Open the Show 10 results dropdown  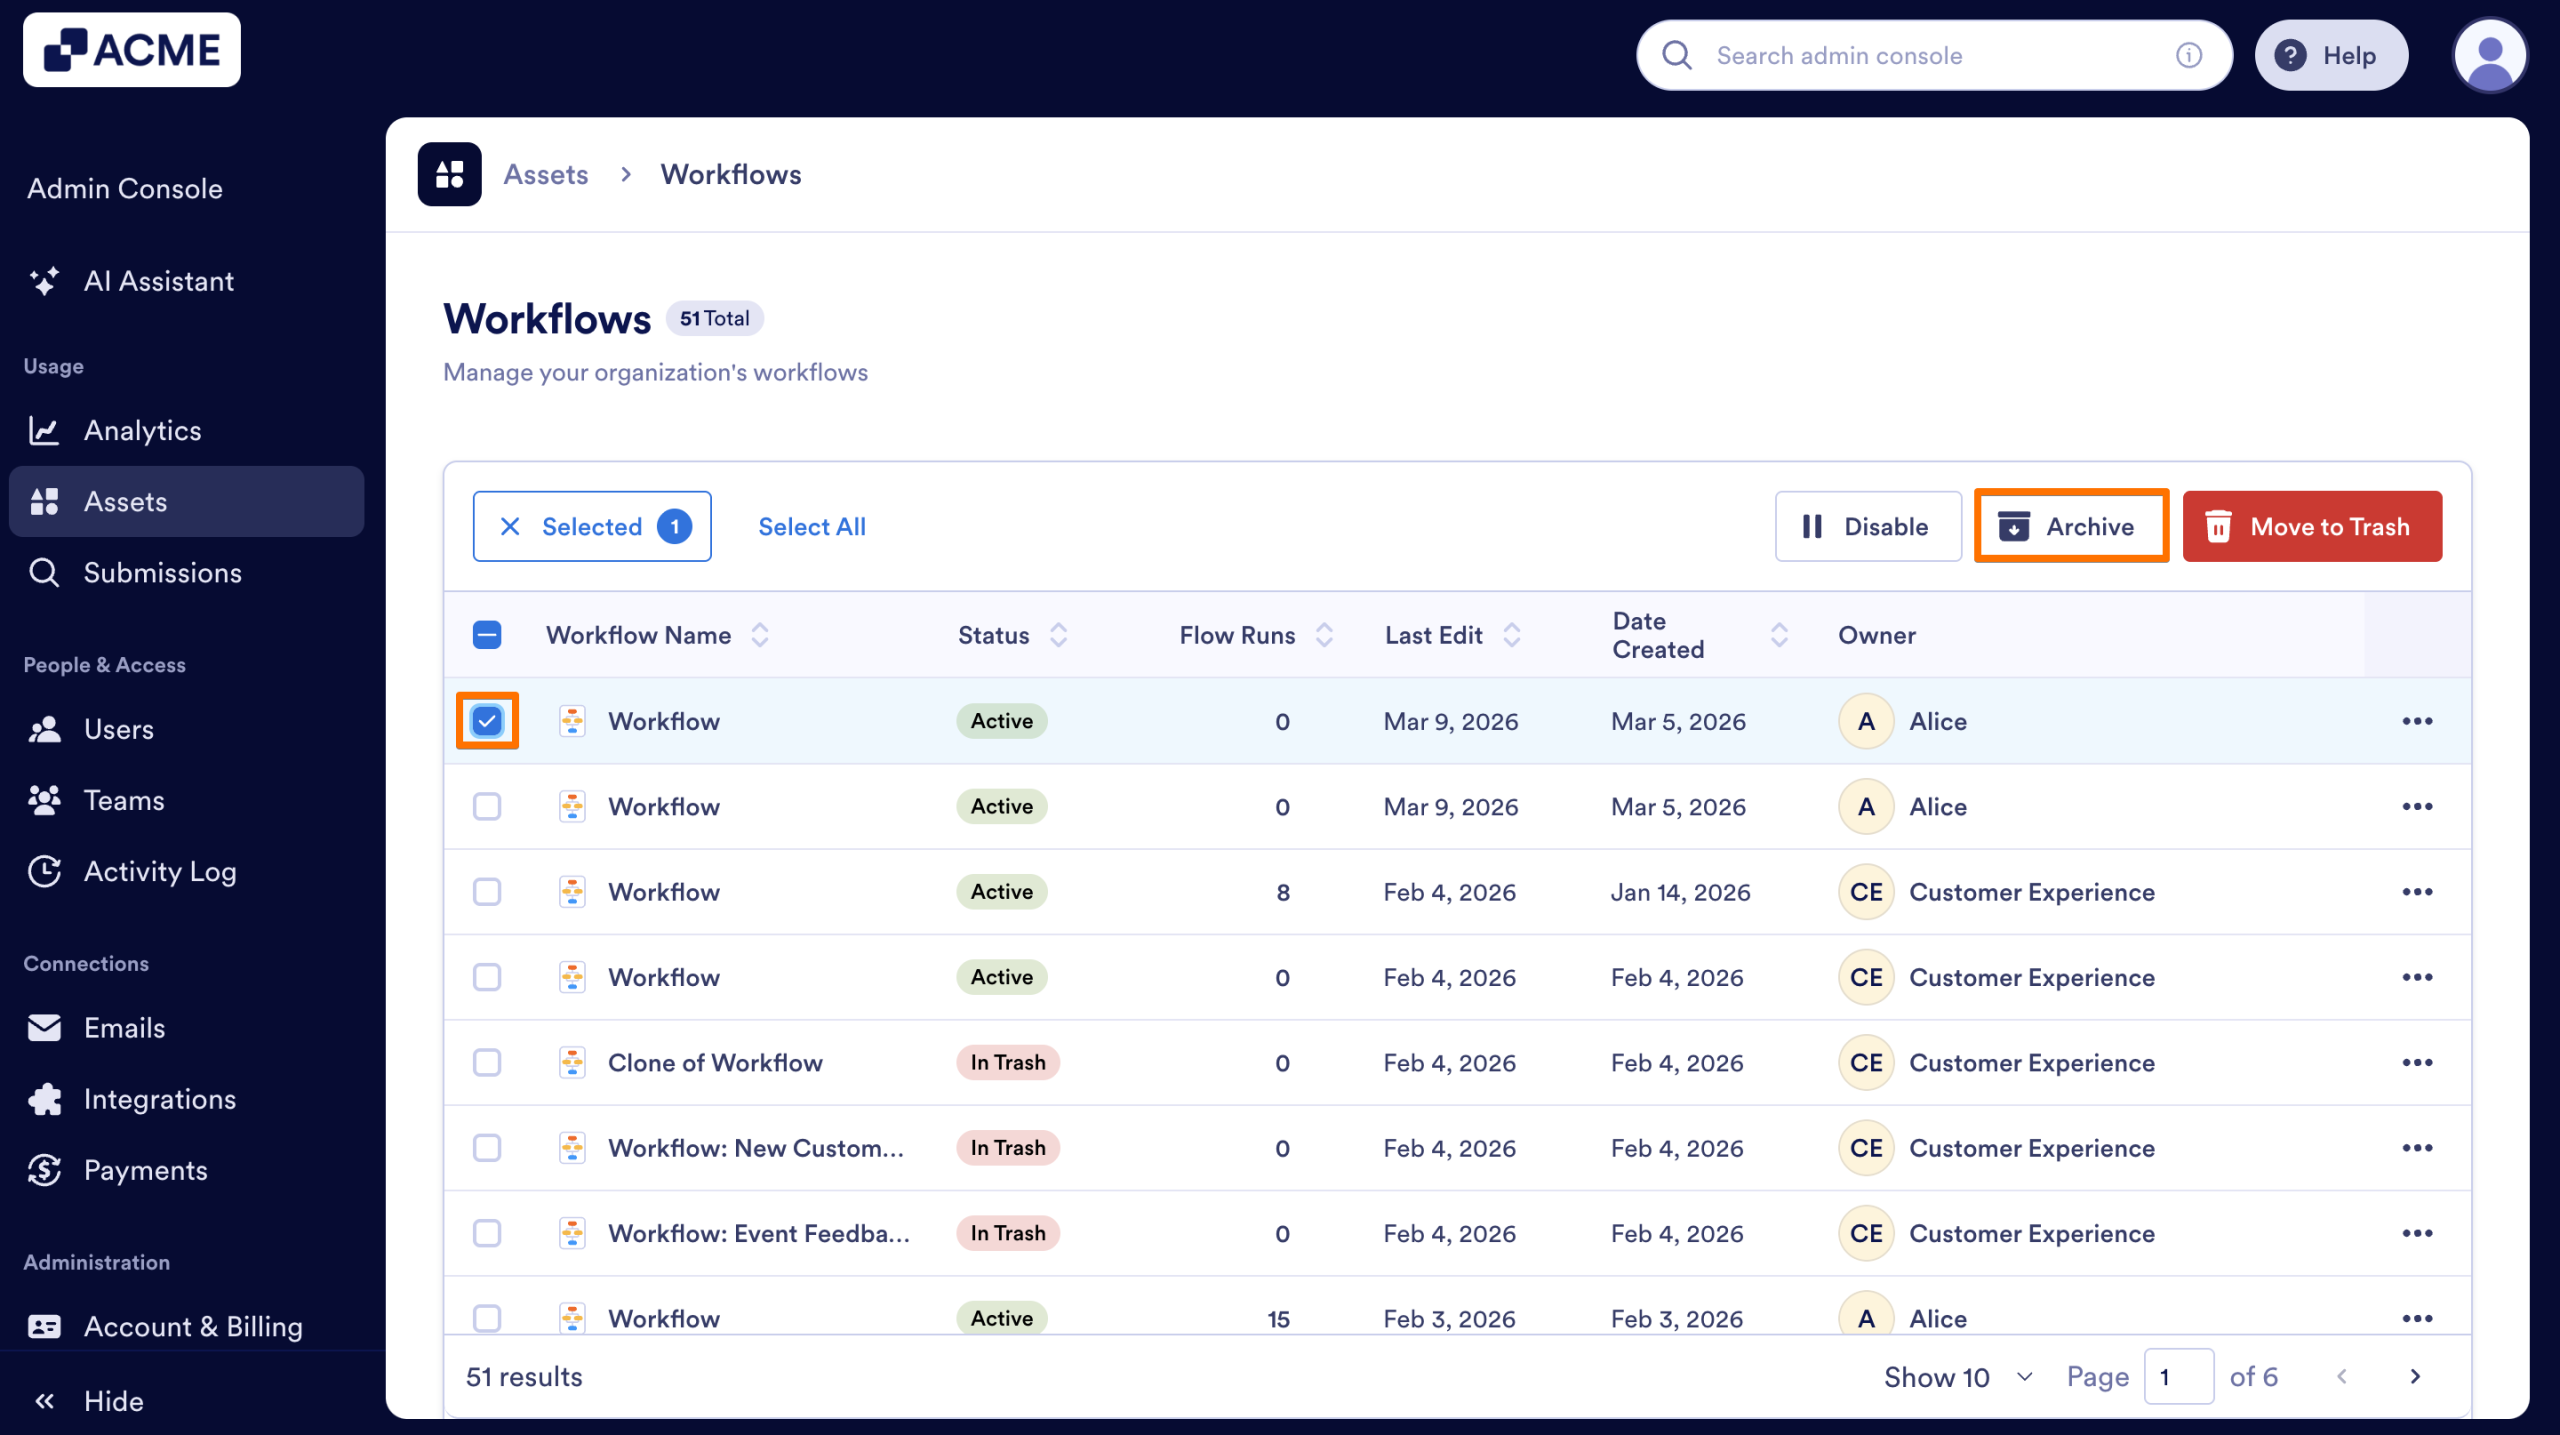[x=1955, y=1376]
